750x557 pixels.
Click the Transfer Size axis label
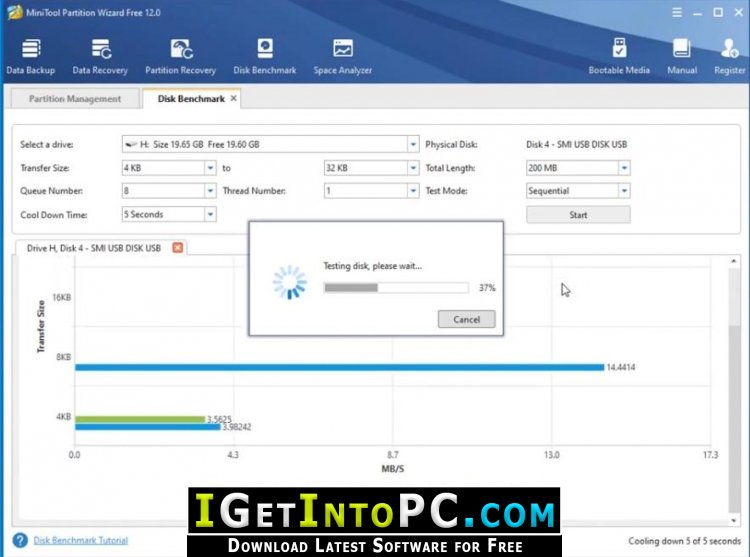pos(41,327)
